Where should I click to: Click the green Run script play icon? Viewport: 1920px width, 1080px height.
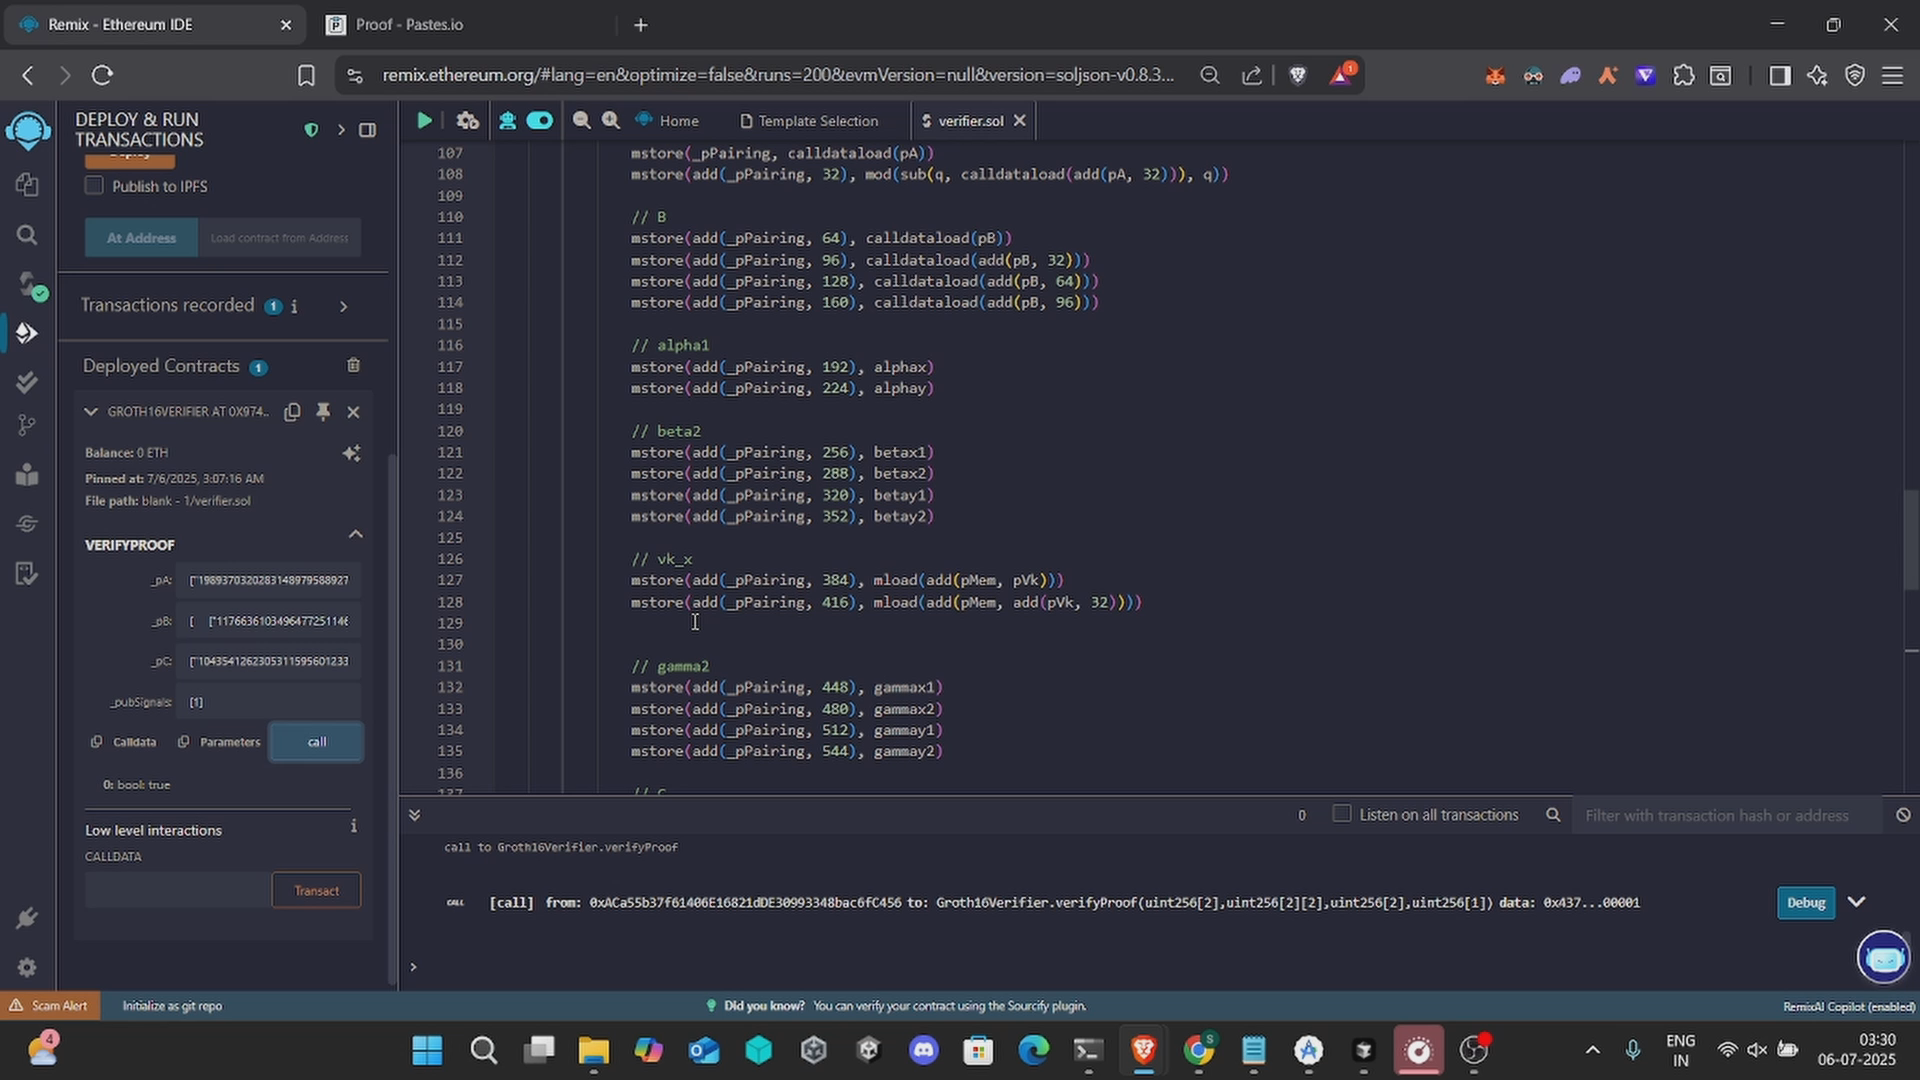point(424,121)
